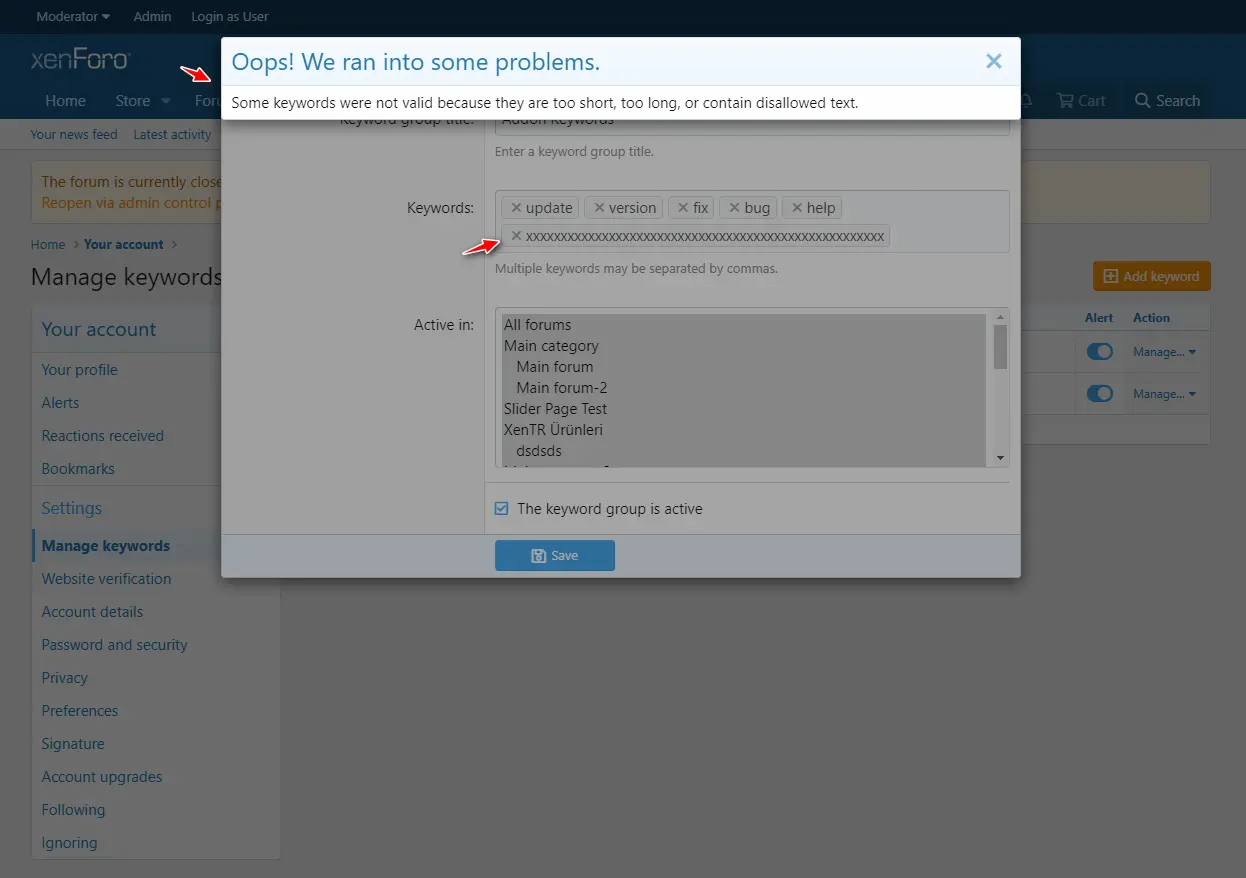Click the Add keyword button
Viewport: 1246px width, 878px height.
pos(1152,277)
